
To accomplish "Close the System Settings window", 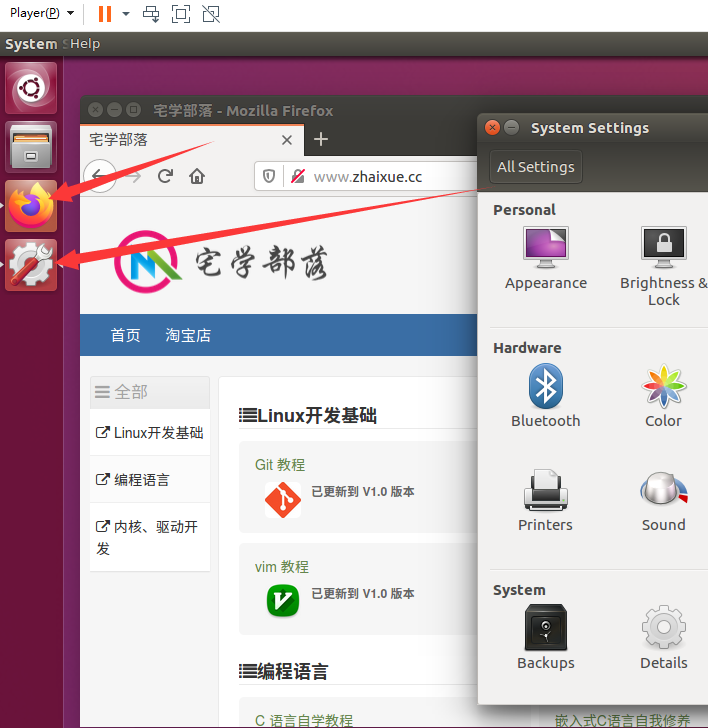I will (x=493, y=127).
